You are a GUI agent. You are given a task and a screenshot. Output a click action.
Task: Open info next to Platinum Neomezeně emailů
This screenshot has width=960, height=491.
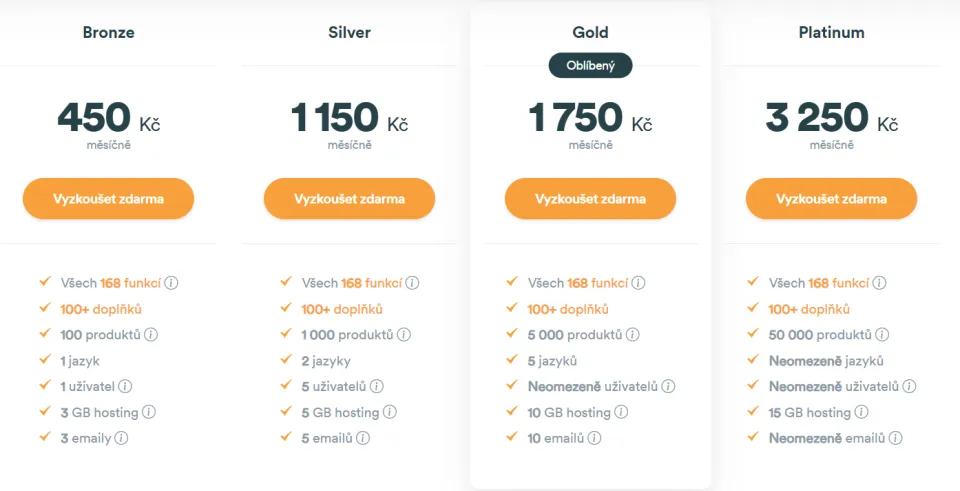tap(896, 438)
